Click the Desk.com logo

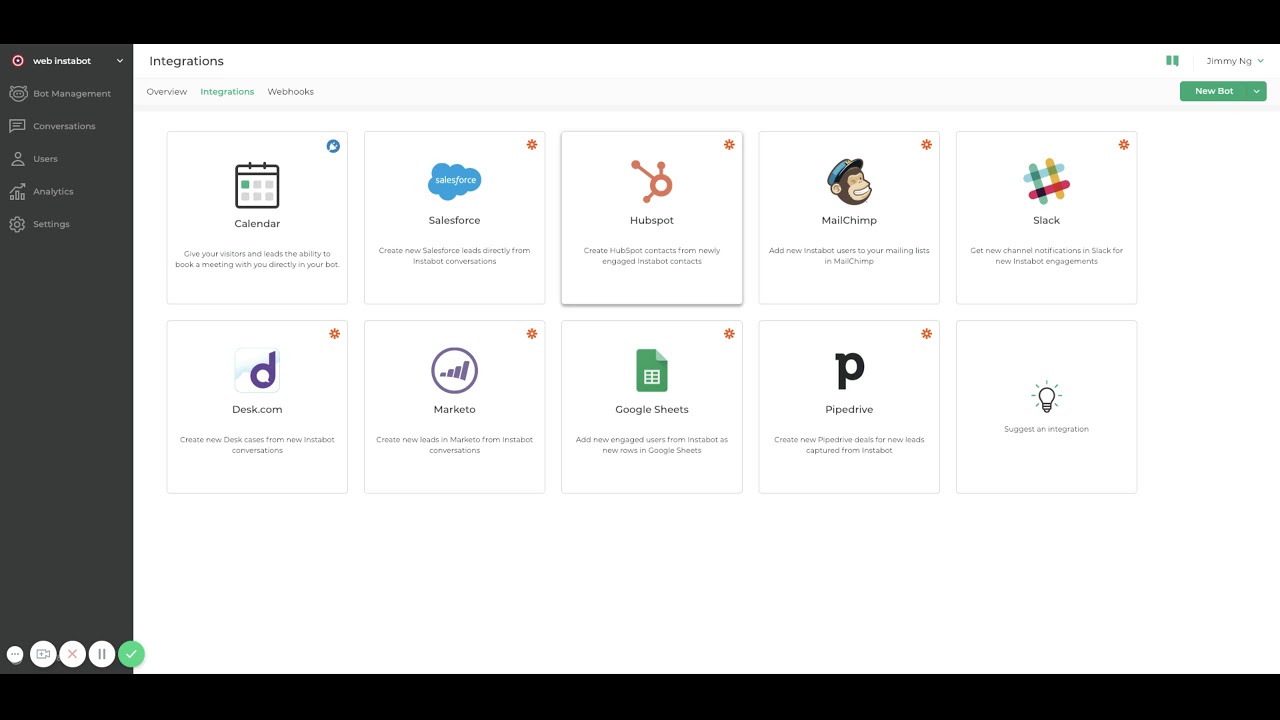click(257, 370)
